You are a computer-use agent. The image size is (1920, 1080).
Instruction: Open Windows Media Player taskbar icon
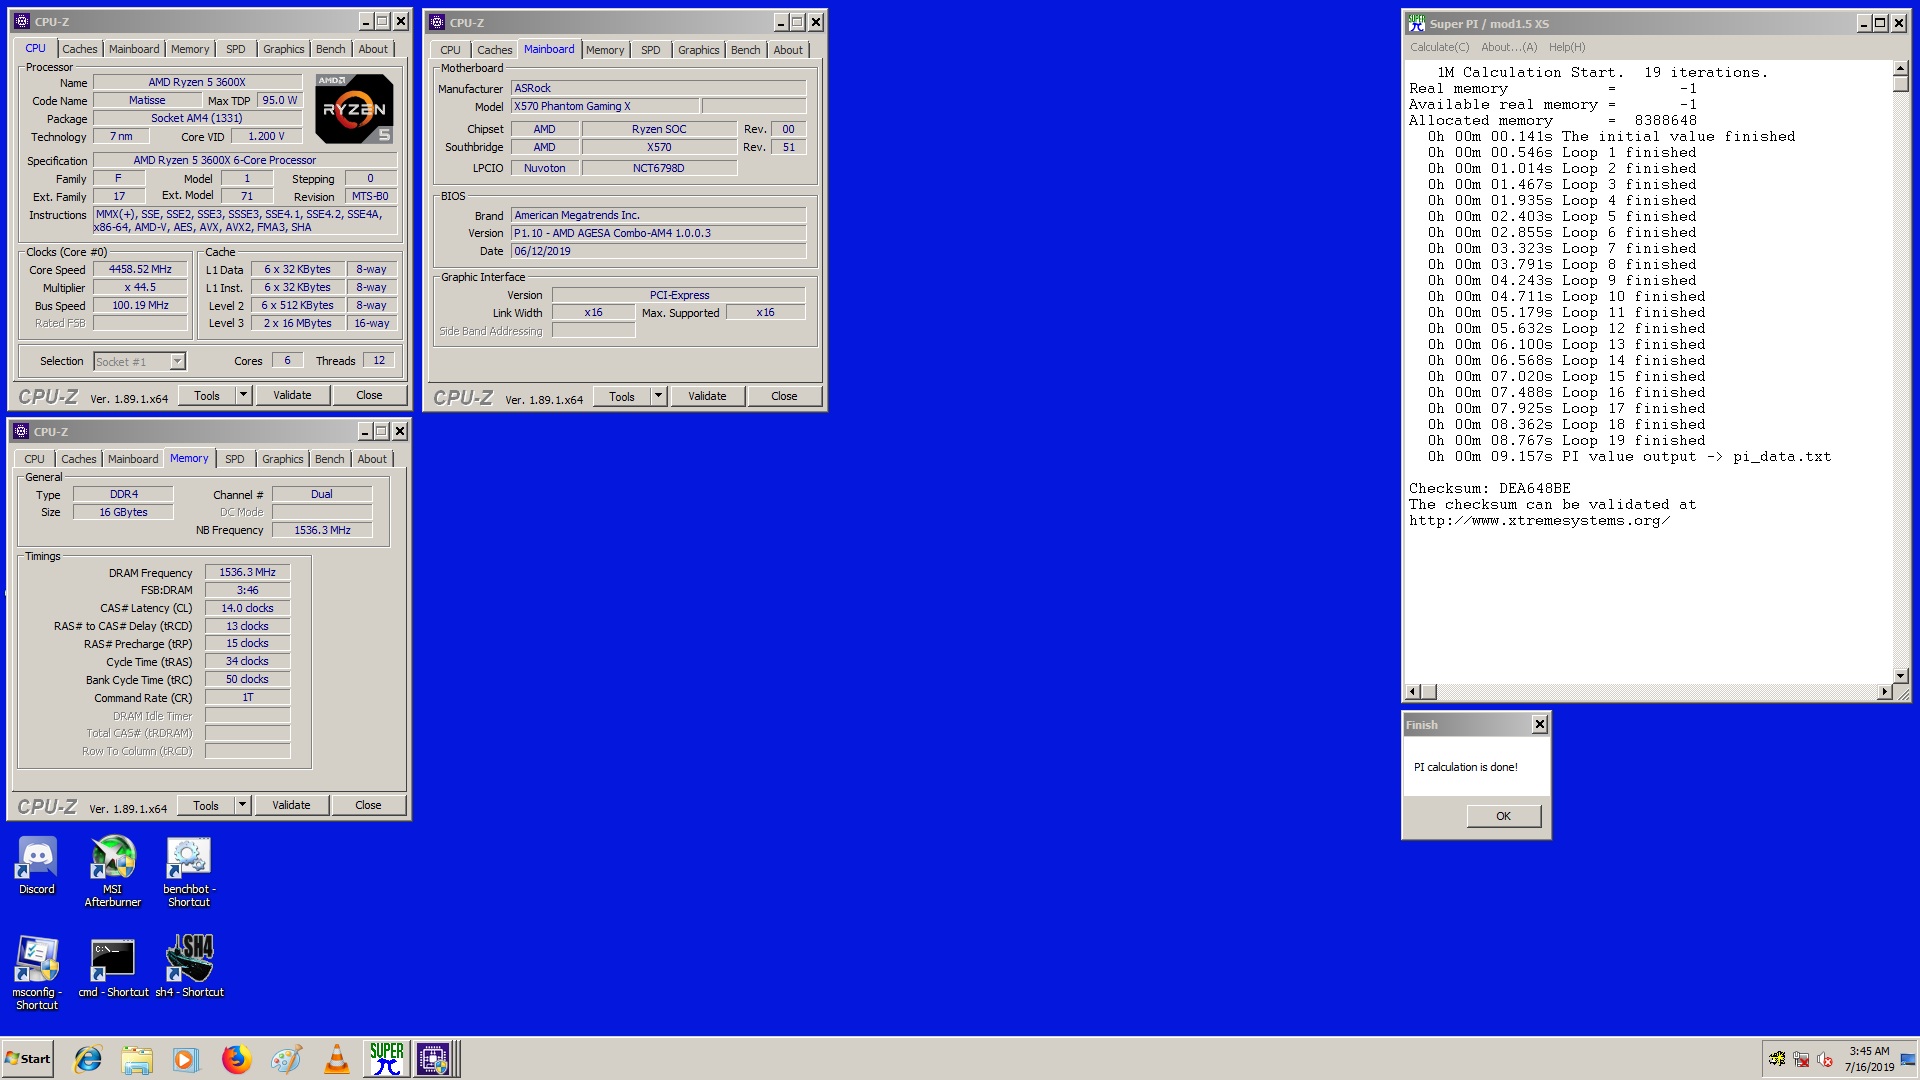click(x=186, y=1059)
